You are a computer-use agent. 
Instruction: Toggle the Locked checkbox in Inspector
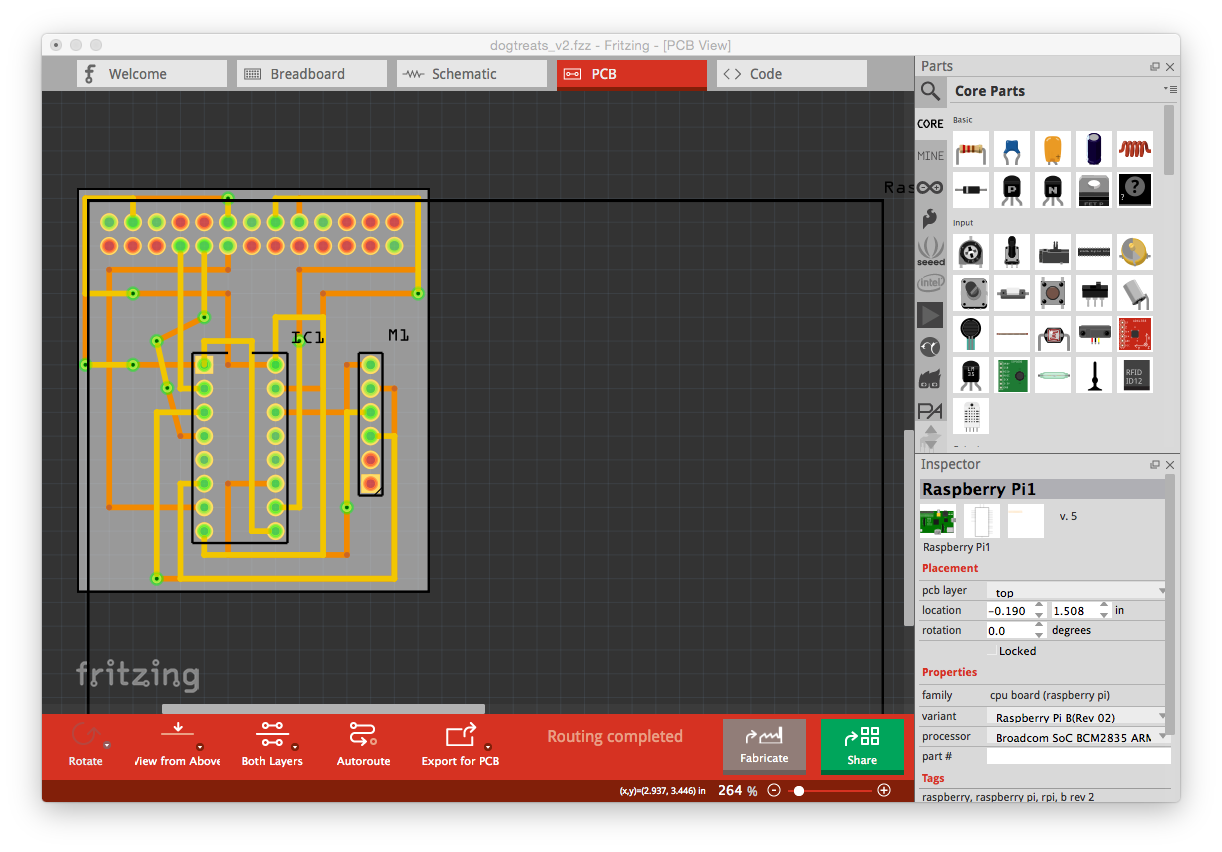click(992, 651)
